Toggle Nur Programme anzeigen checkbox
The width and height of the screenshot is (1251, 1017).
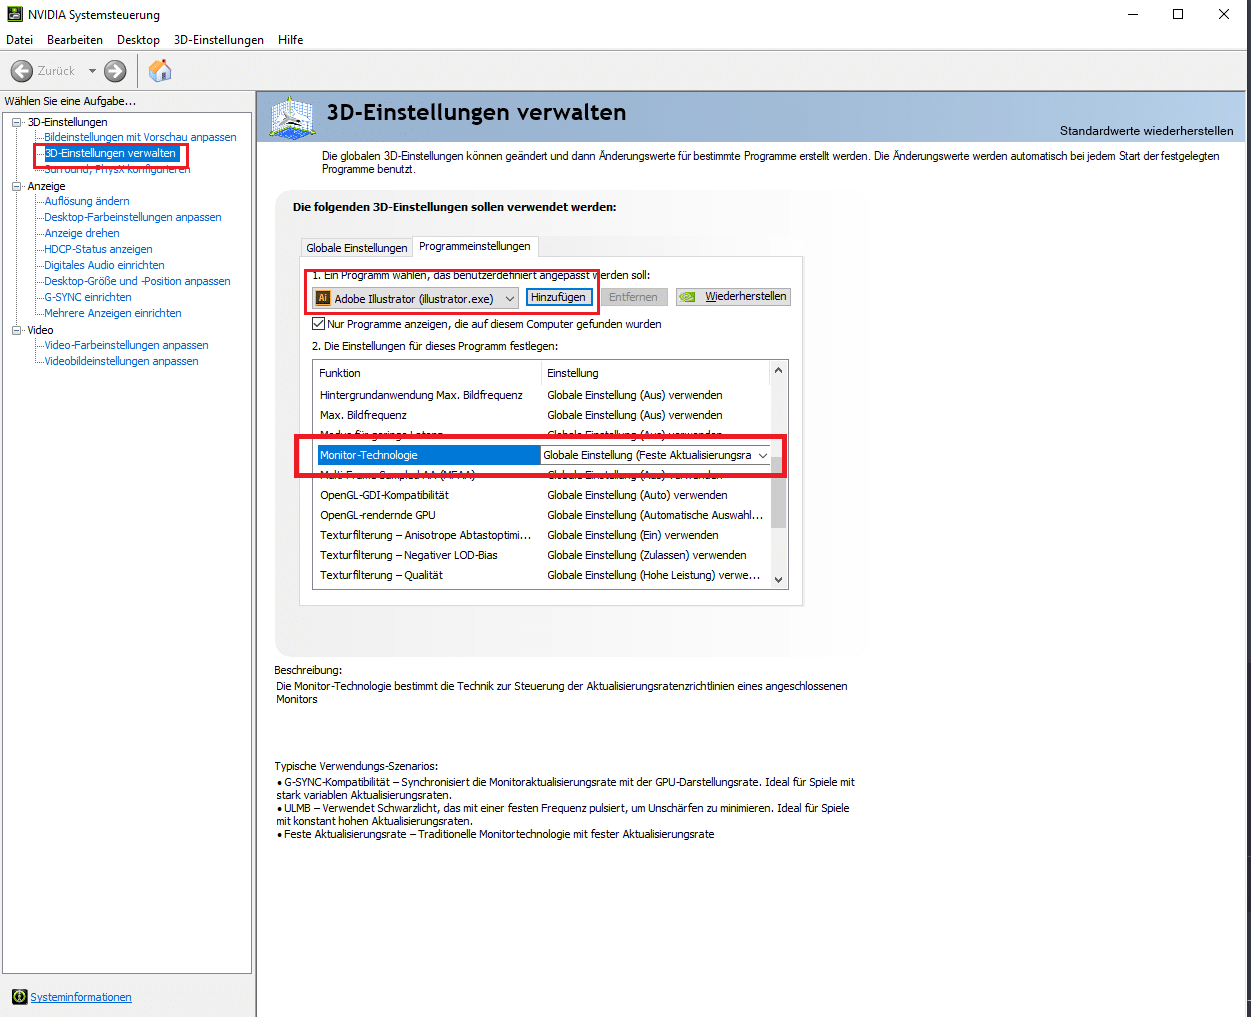click(x=319, y=324)
